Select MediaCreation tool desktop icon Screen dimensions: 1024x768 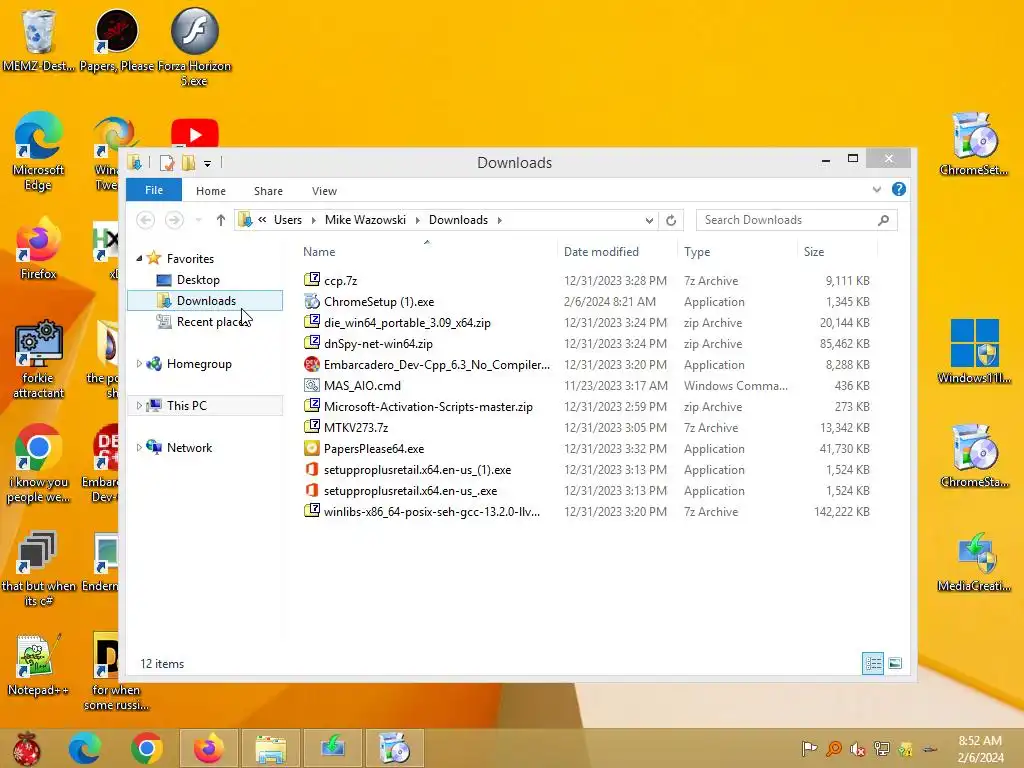[974, 562]
